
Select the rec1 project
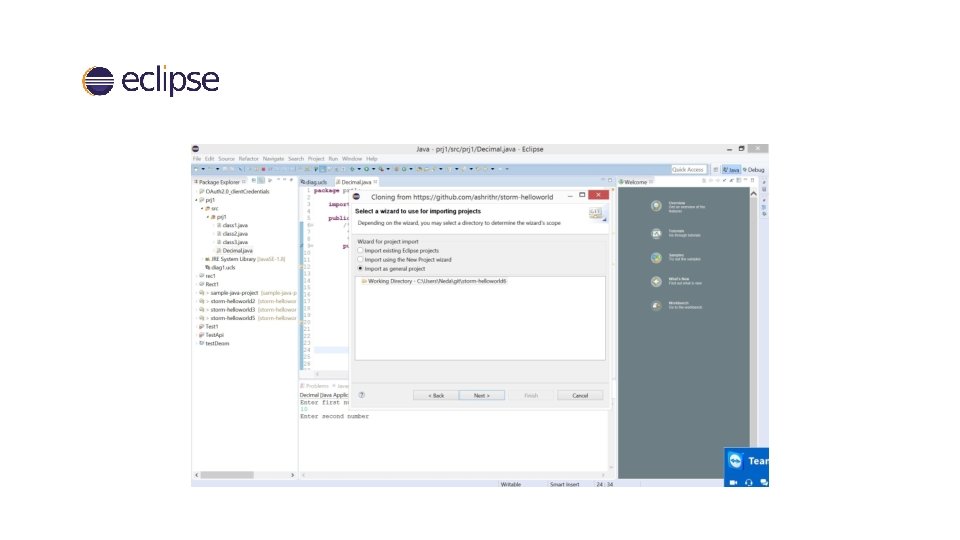pyautogui.click(x=208, y=276)
